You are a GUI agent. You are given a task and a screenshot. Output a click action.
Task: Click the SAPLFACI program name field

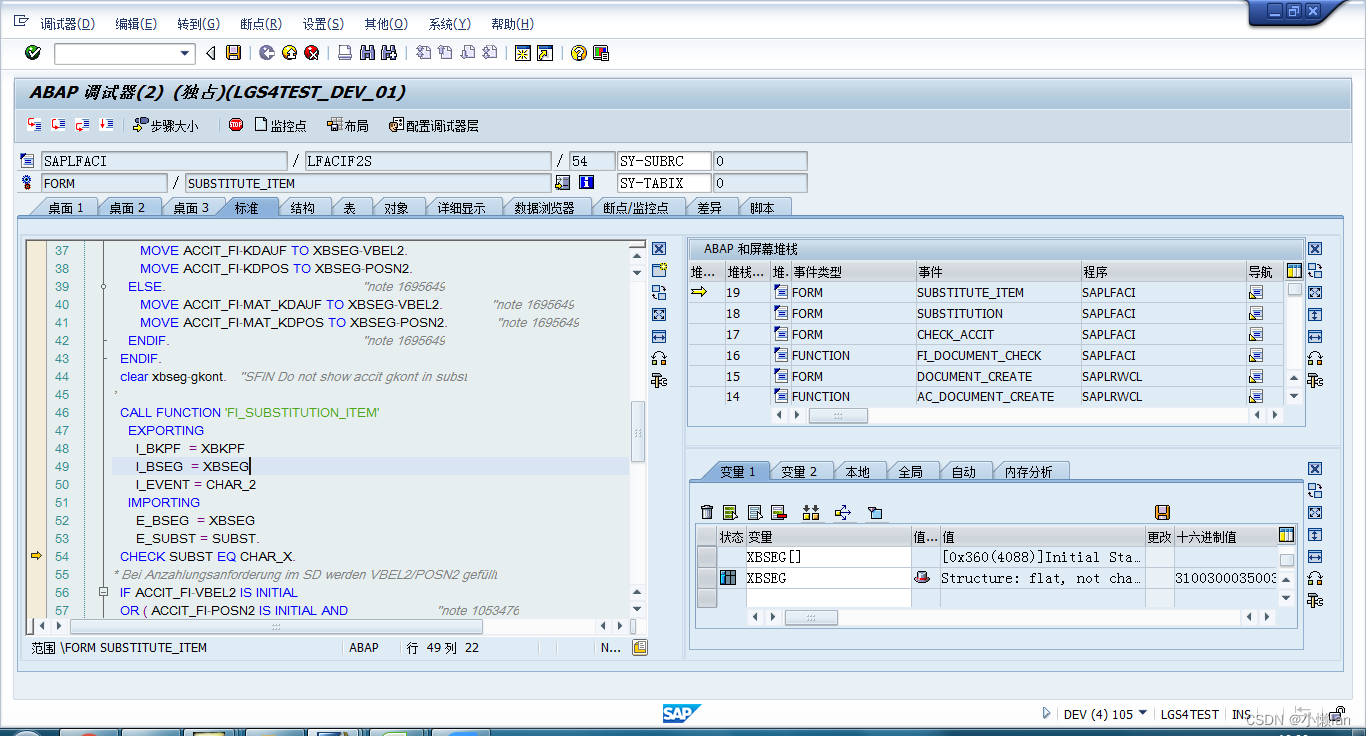pyautogui.click(x=163, y=161)
